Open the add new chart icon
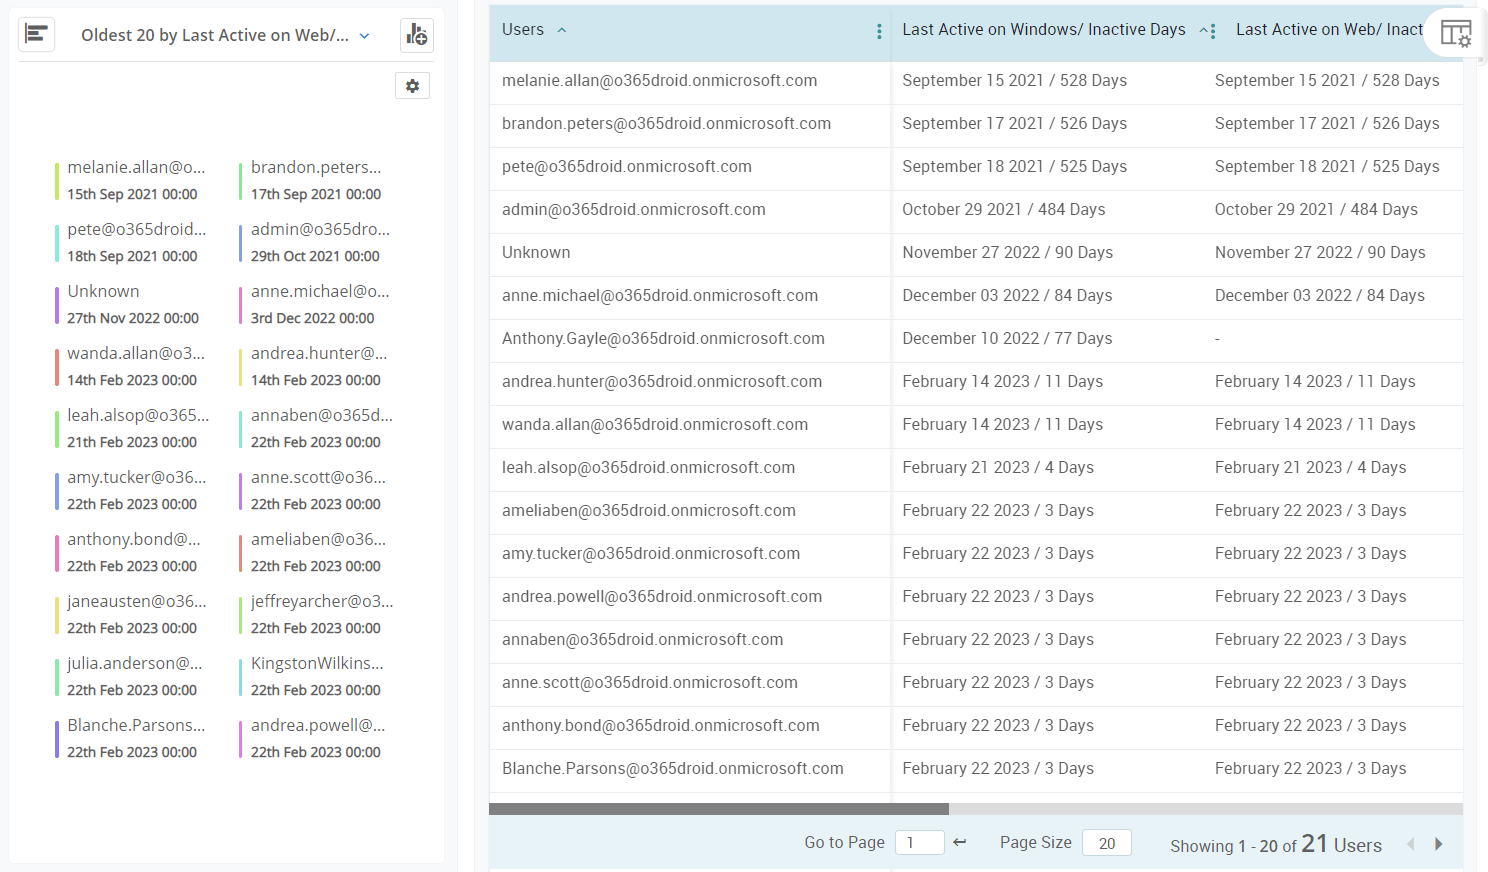 coord(416,34)
